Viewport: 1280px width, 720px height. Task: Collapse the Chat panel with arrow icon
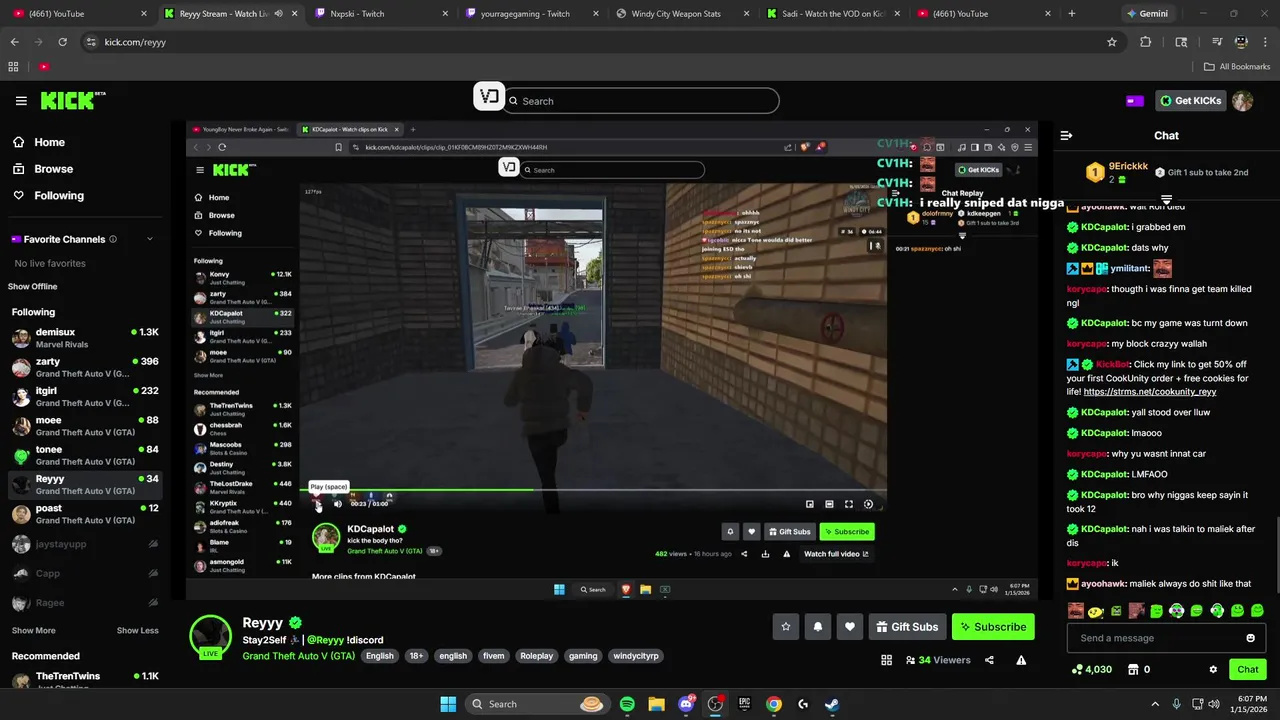click(1066, 135)
